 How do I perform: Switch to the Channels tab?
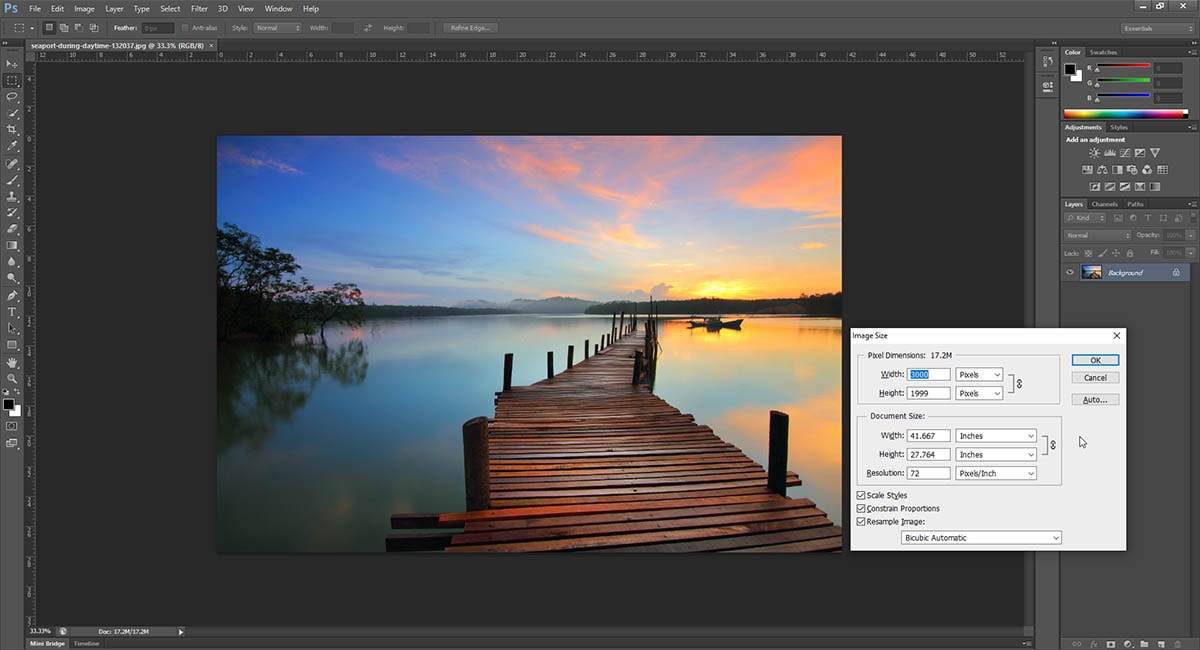point(1105,204)
